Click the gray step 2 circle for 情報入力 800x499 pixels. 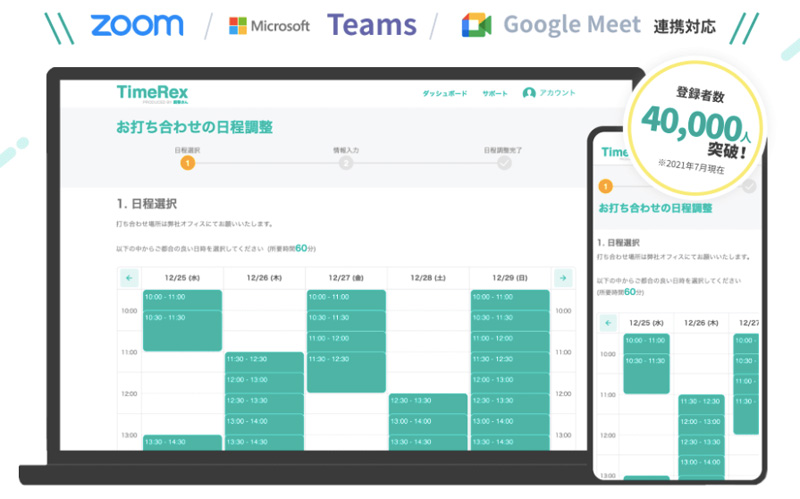345,163
